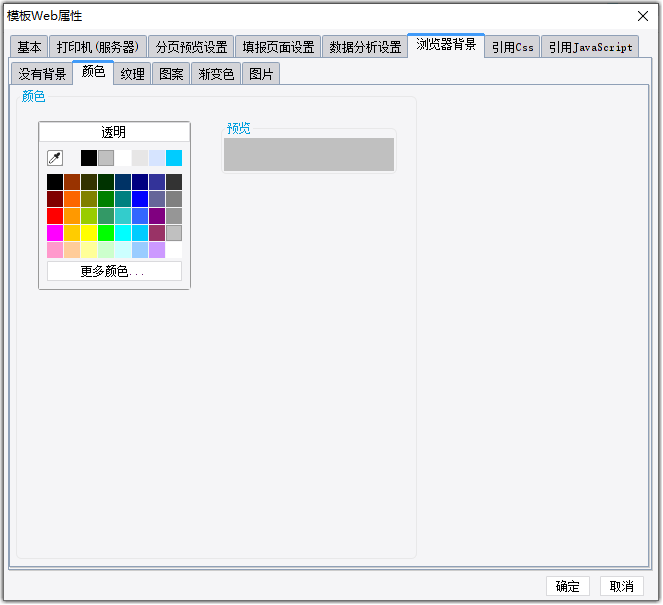Click the 透明 transparent button

114,132
